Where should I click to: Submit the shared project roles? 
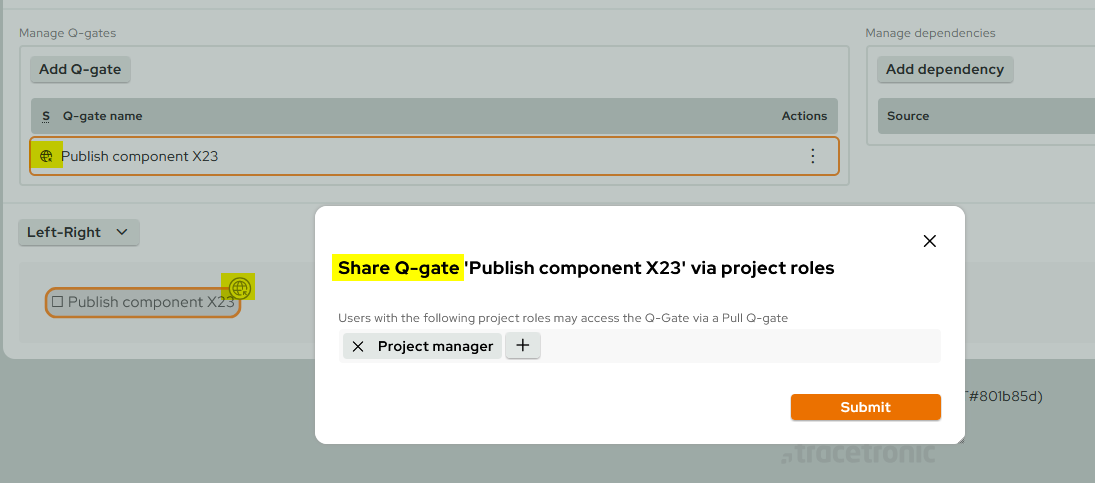pos(865,407)
